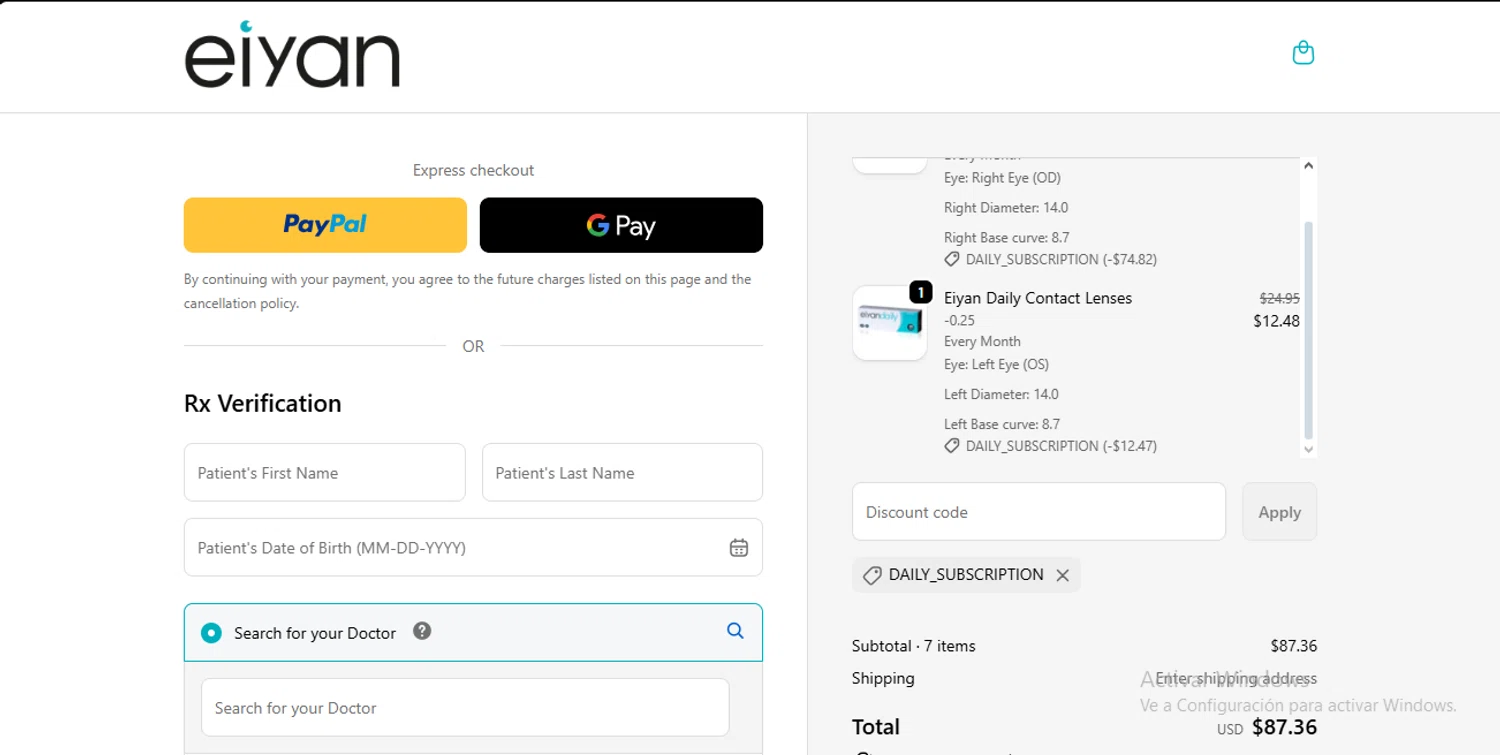
Task: Focus the Patient's Date of Birth field
Action: click(473, 547)
